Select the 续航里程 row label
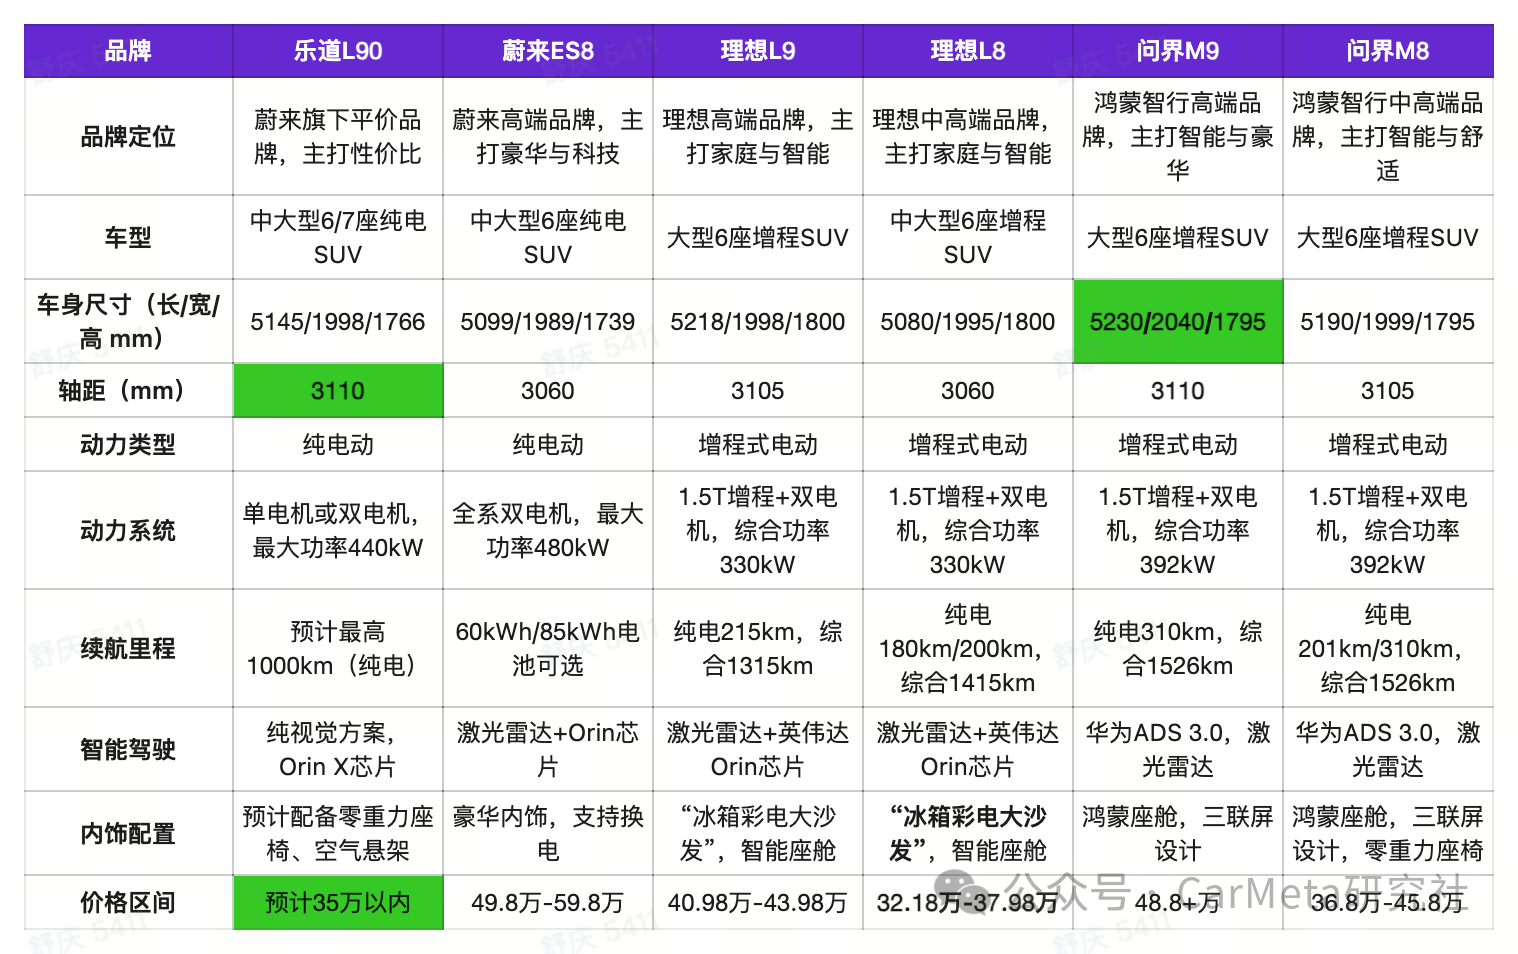Image resolution: width=1518 pixels, height=954 pixels. pos(128,649)
